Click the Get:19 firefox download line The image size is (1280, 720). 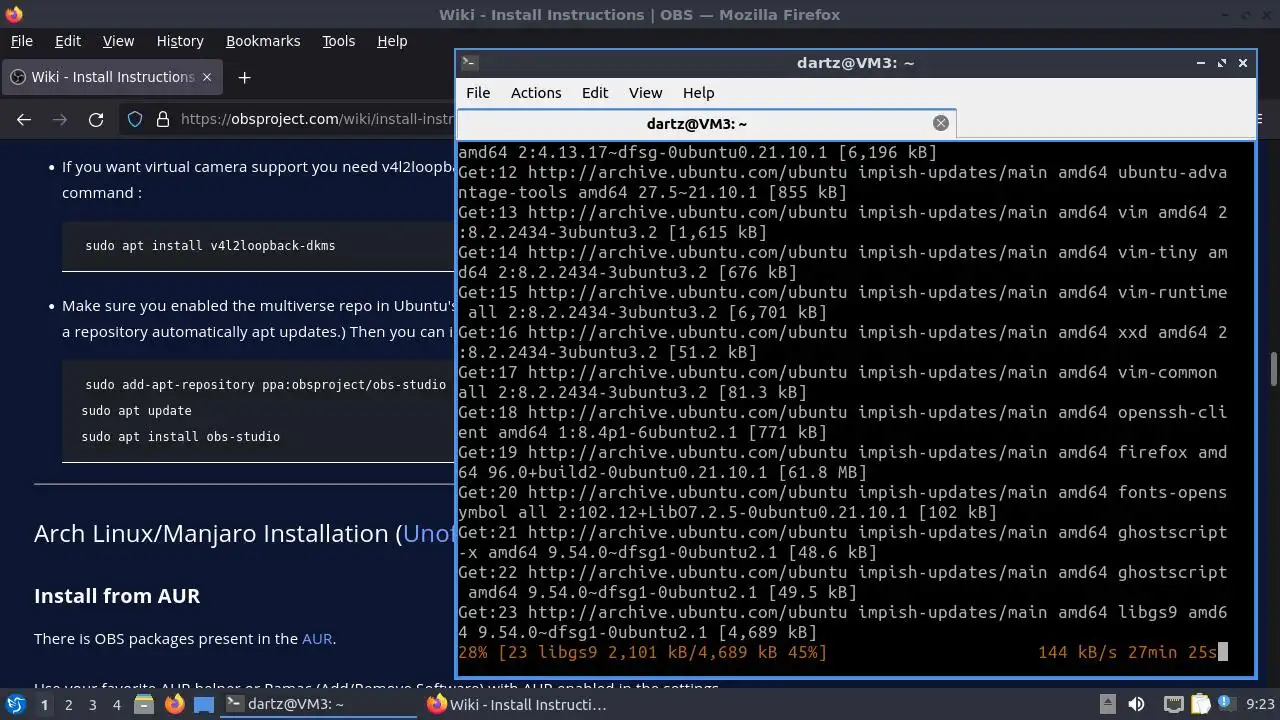point(842,462)
